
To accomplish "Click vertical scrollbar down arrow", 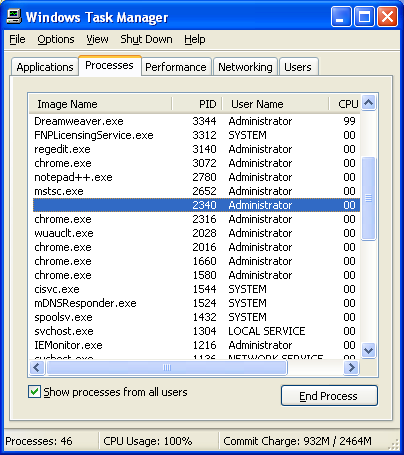I will coord(369,350).
